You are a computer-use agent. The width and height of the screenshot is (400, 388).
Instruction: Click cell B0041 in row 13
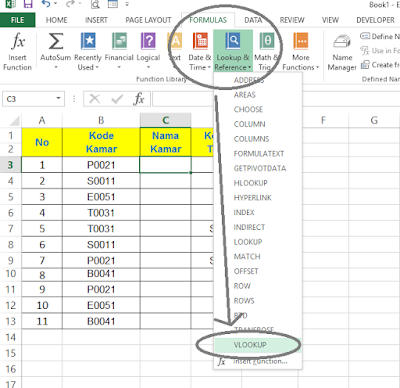[101, 321]
